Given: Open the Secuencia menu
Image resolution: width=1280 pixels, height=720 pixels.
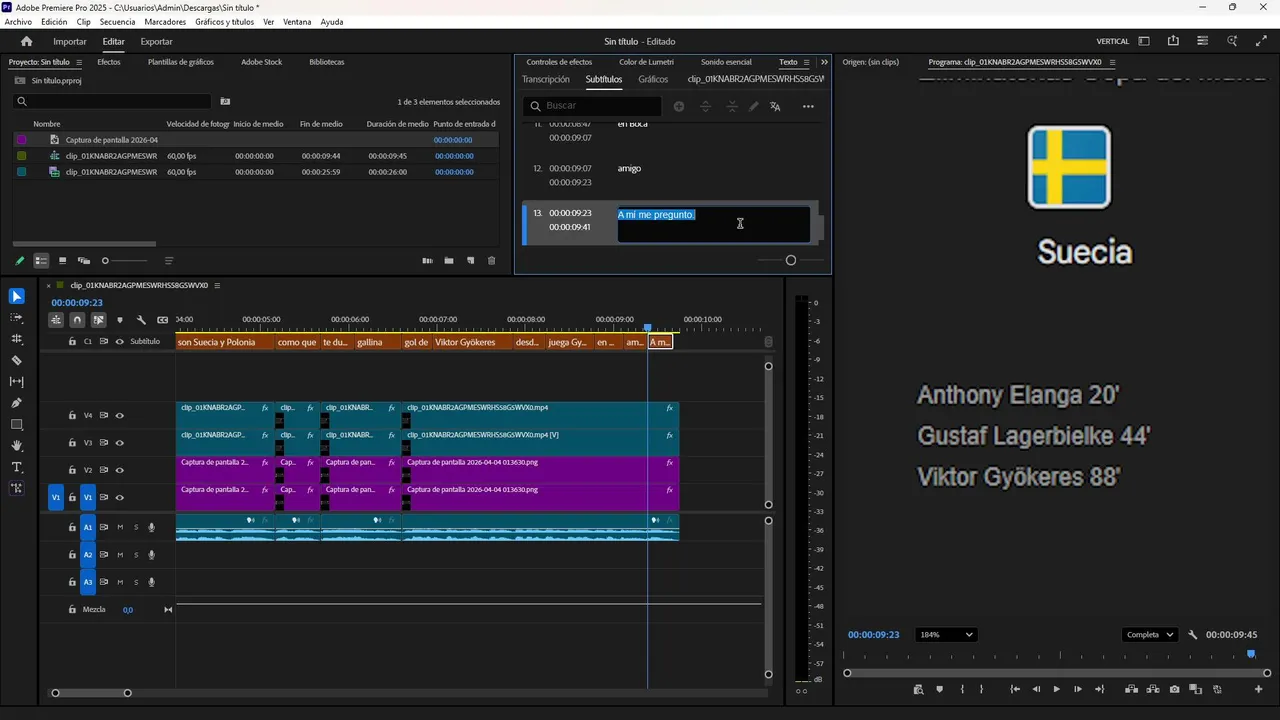Looking at the screenshot, I should [117, 22].
